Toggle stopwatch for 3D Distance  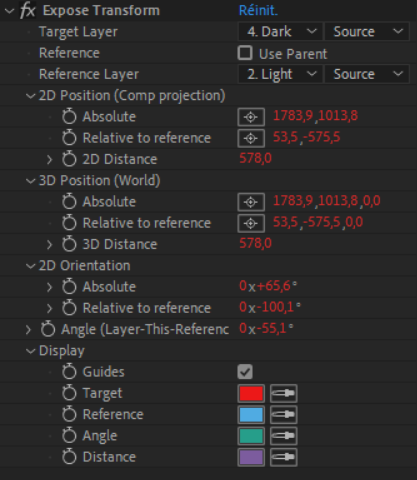click(69, 244)
